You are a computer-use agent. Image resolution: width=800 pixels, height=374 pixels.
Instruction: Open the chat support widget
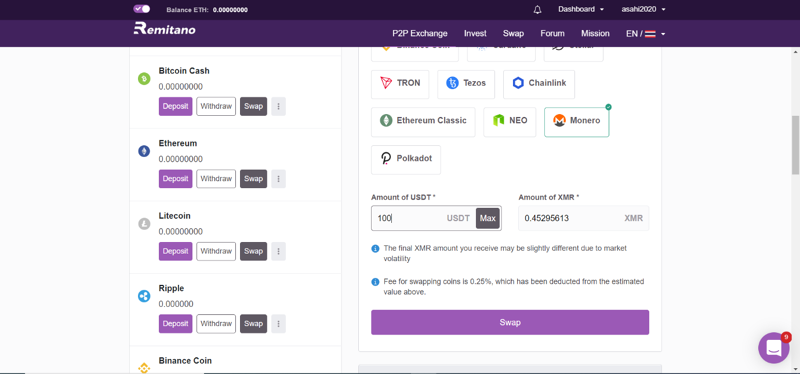pos(773,348)
